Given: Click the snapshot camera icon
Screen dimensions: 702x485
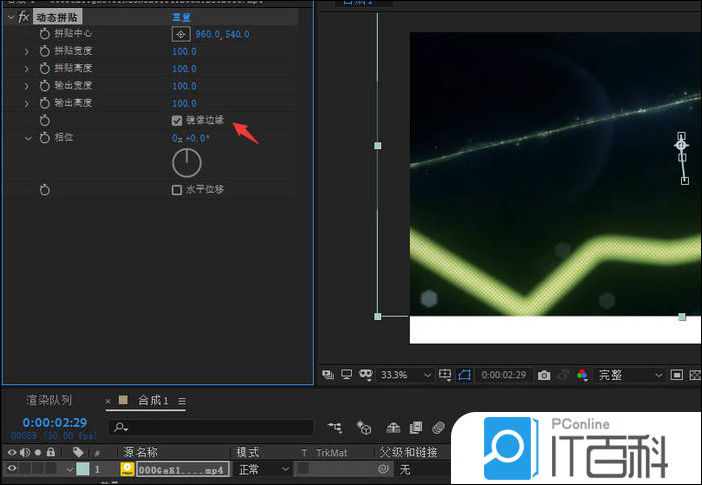Looking at the screenshot, I should coord(544,375).
